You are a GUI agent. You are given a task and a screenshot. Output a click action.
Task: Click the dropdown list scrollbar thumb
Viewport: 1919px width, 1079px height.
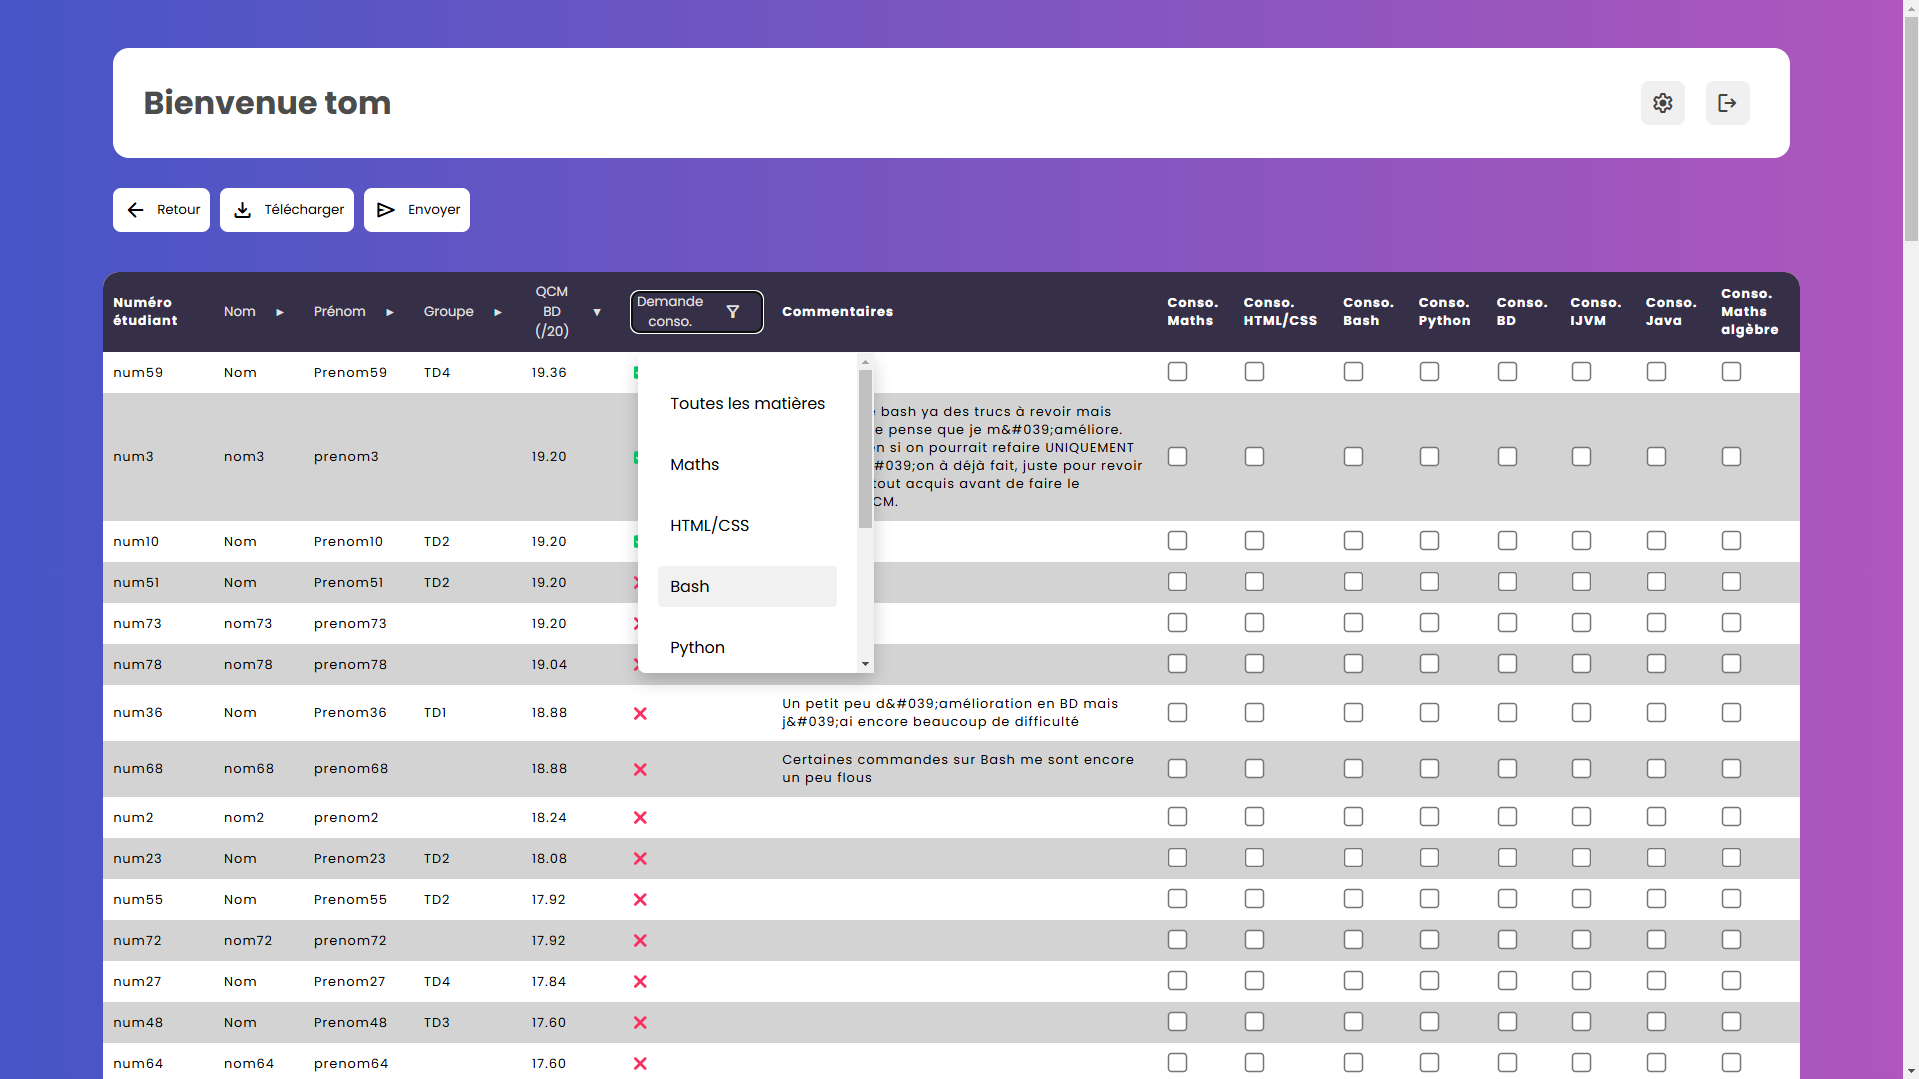pyautogui.click(x=865, y=448)
